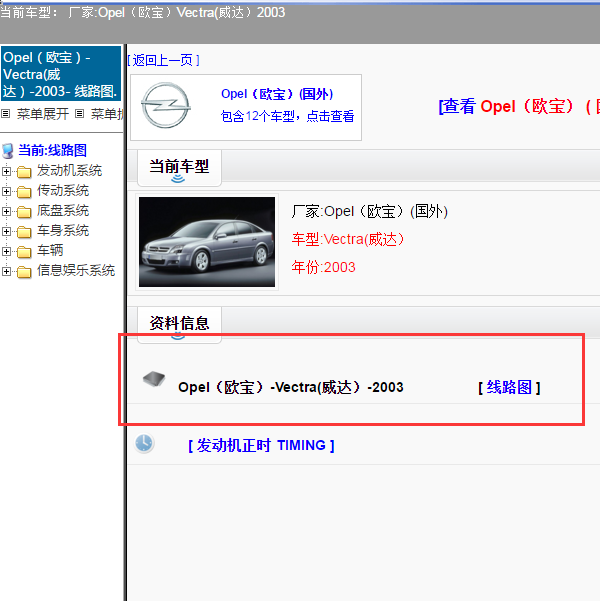Go back via 返回上一页 link
600x601 pixels.
(164, 60)
